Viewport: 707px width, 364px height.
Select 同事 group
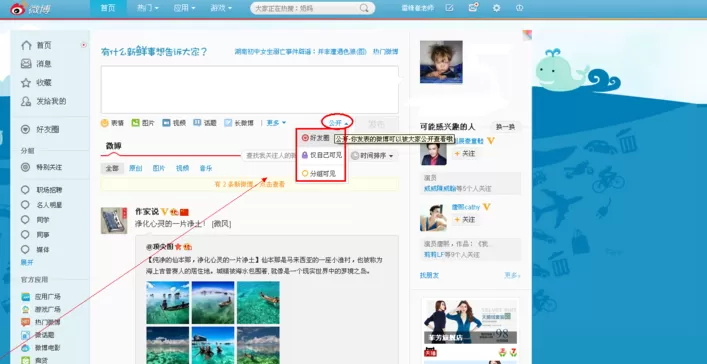coord(35,235)
